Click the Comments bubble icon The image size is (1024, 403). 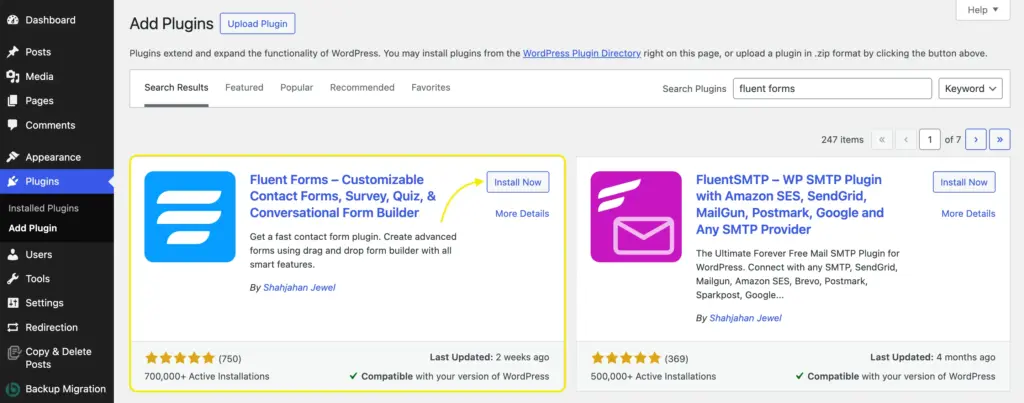click(12, 125)
